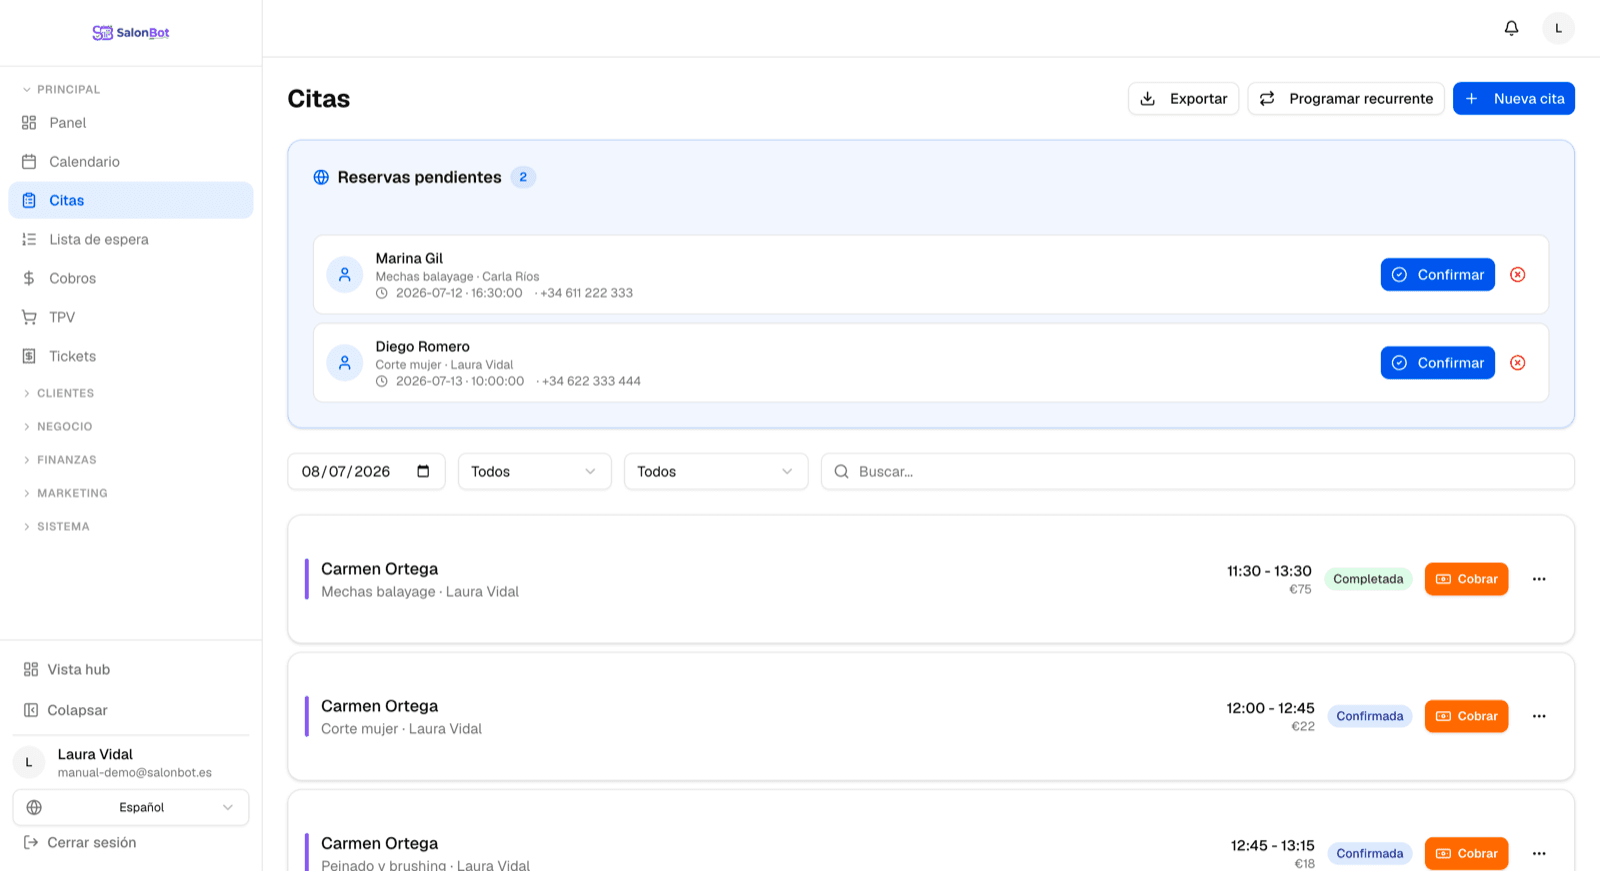Click the Tickets receipt icon

pyautogui.click(x=29, y=357)
